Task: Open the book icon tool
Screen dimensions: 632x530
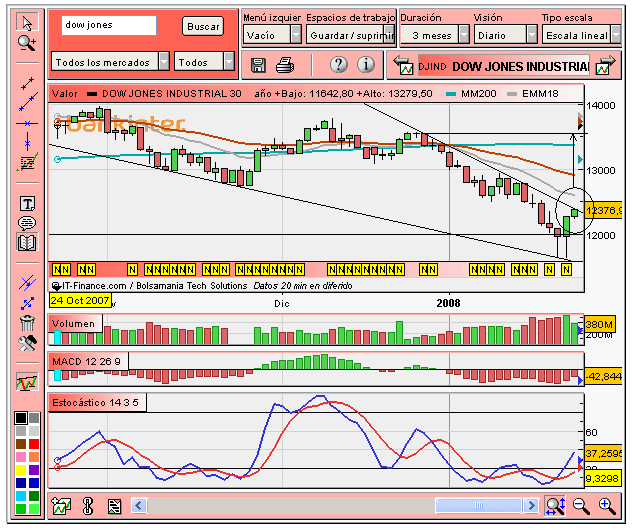Action: pos(27,242)
